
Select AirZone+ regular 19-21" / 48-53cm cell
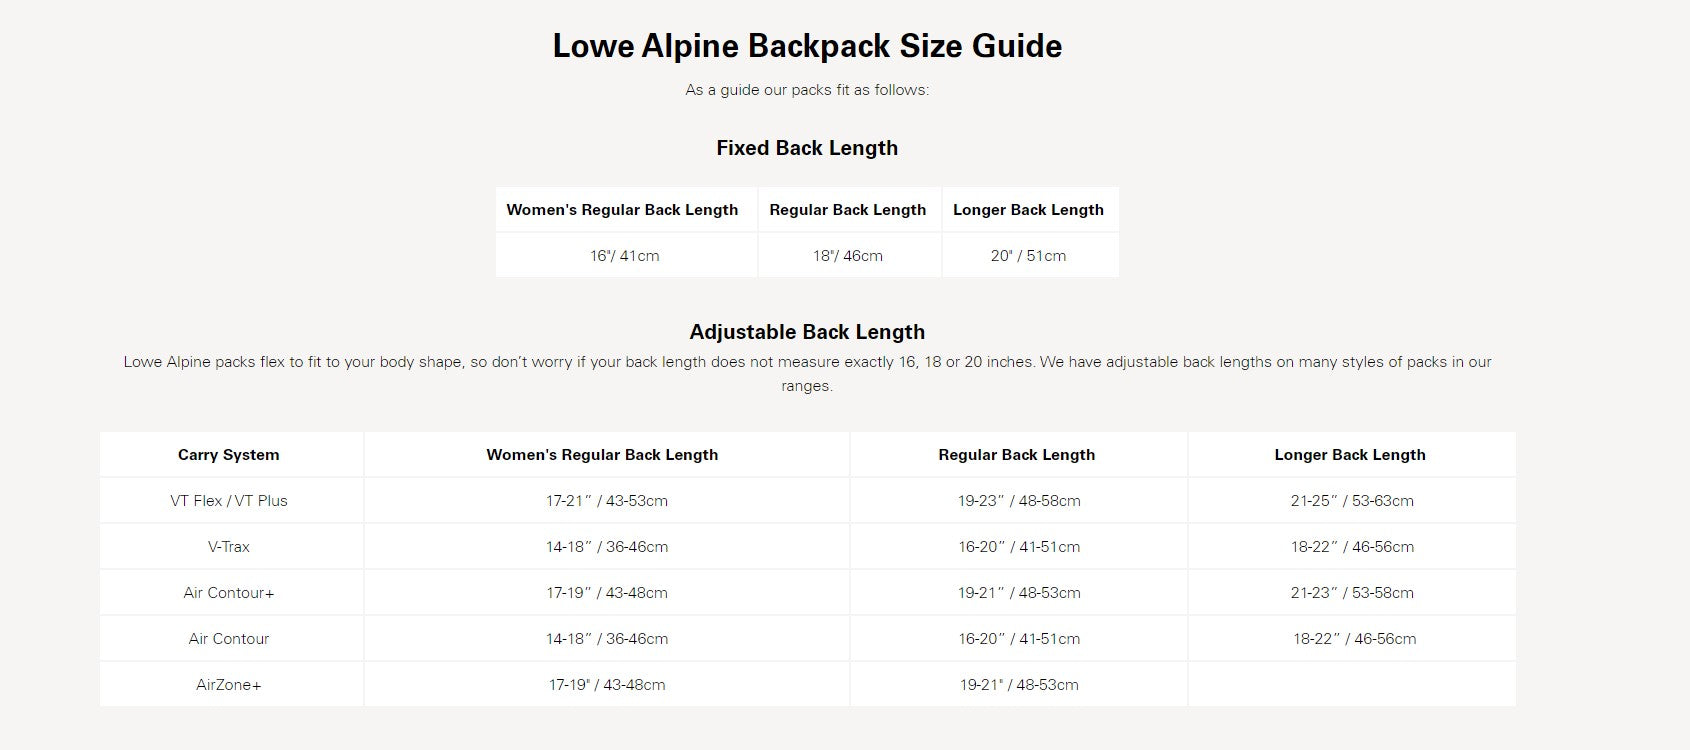point(1019,685)
